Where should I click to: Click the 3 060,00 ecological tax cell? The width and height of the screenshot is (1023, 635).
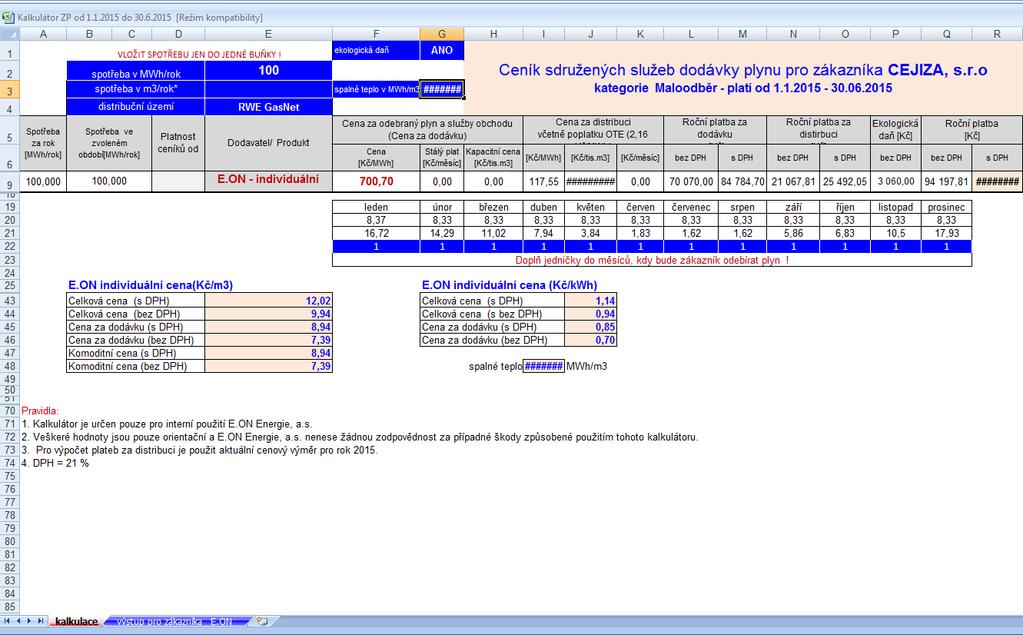tap(896, 181)
